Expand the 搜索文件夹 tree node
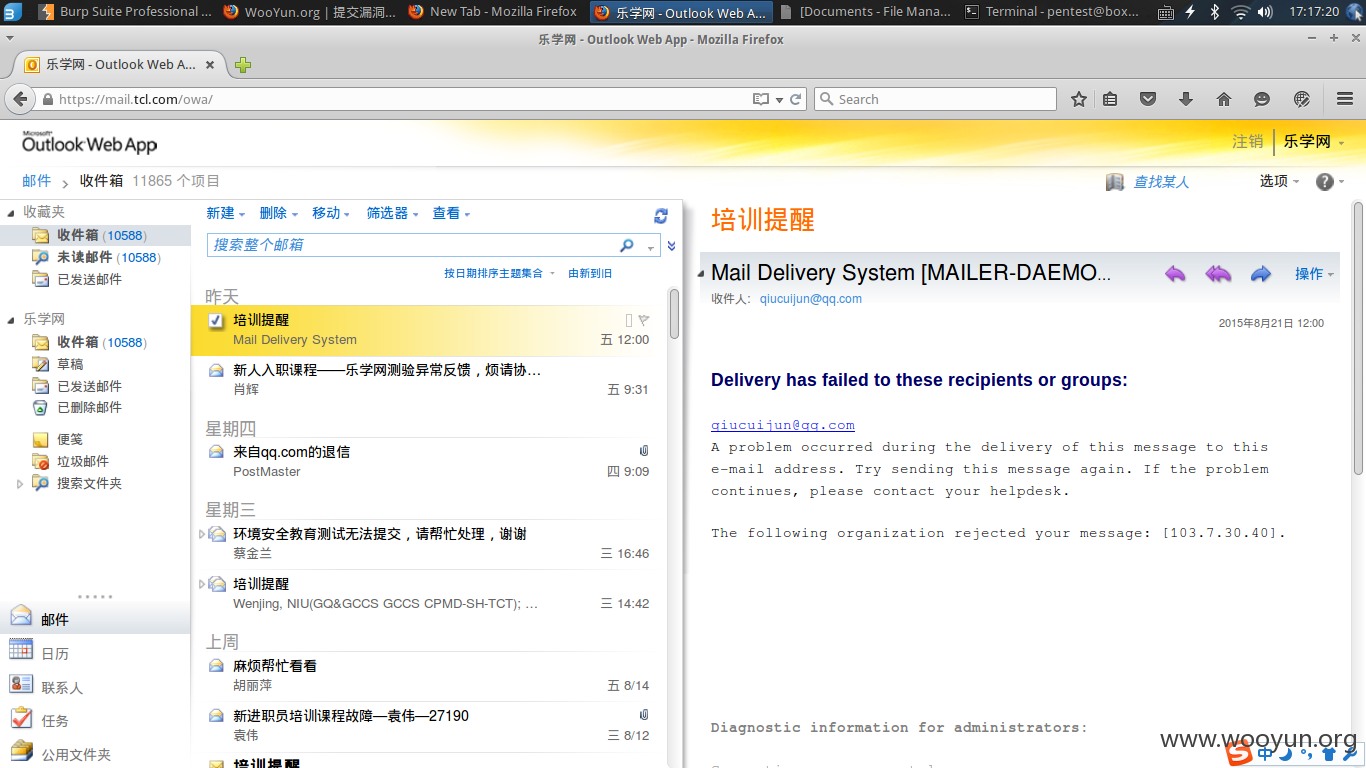The height and width of the screenshot is (768, 1366). point(19,484)
